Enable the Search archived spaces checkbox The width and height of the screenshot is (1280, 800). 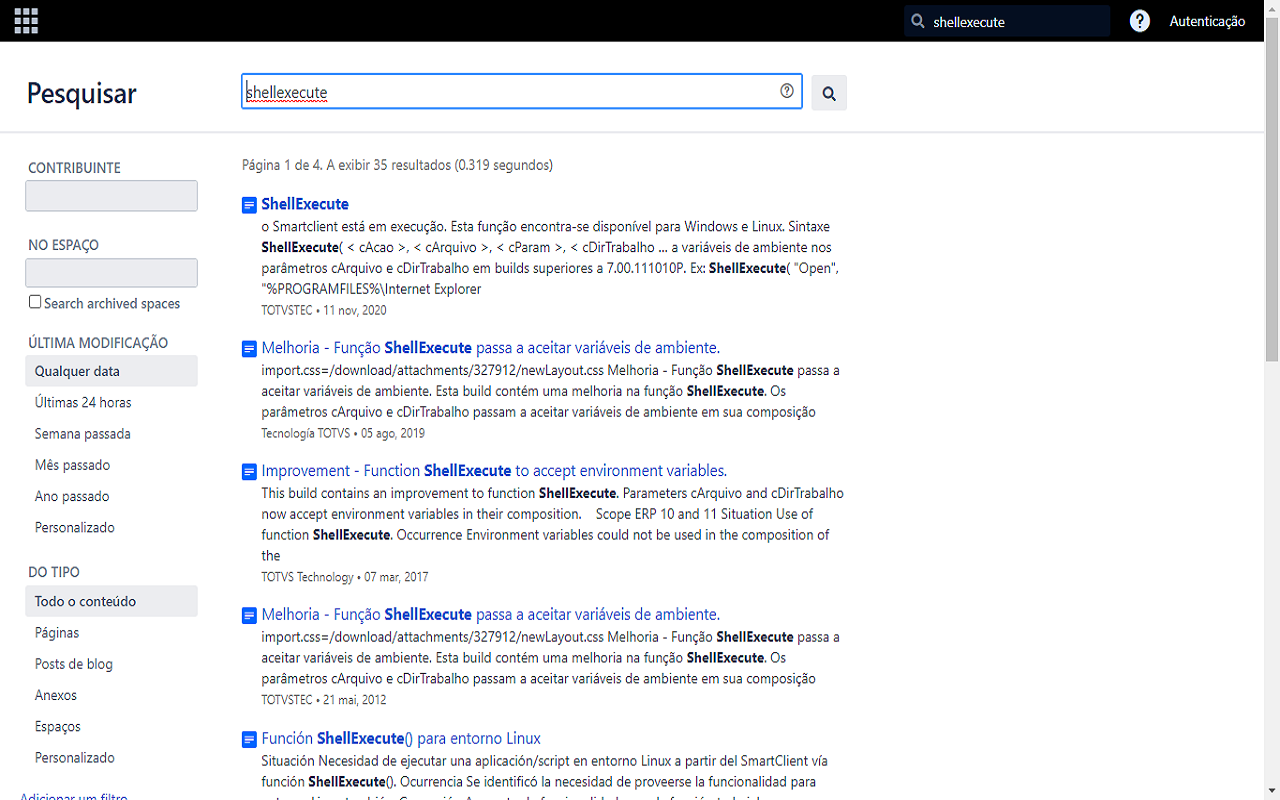[34, 301]
